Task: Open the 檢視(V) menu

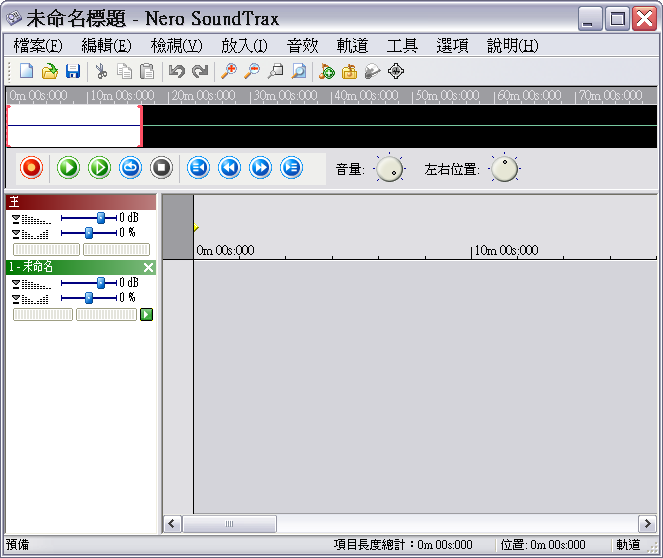Action: click(176, 45)
